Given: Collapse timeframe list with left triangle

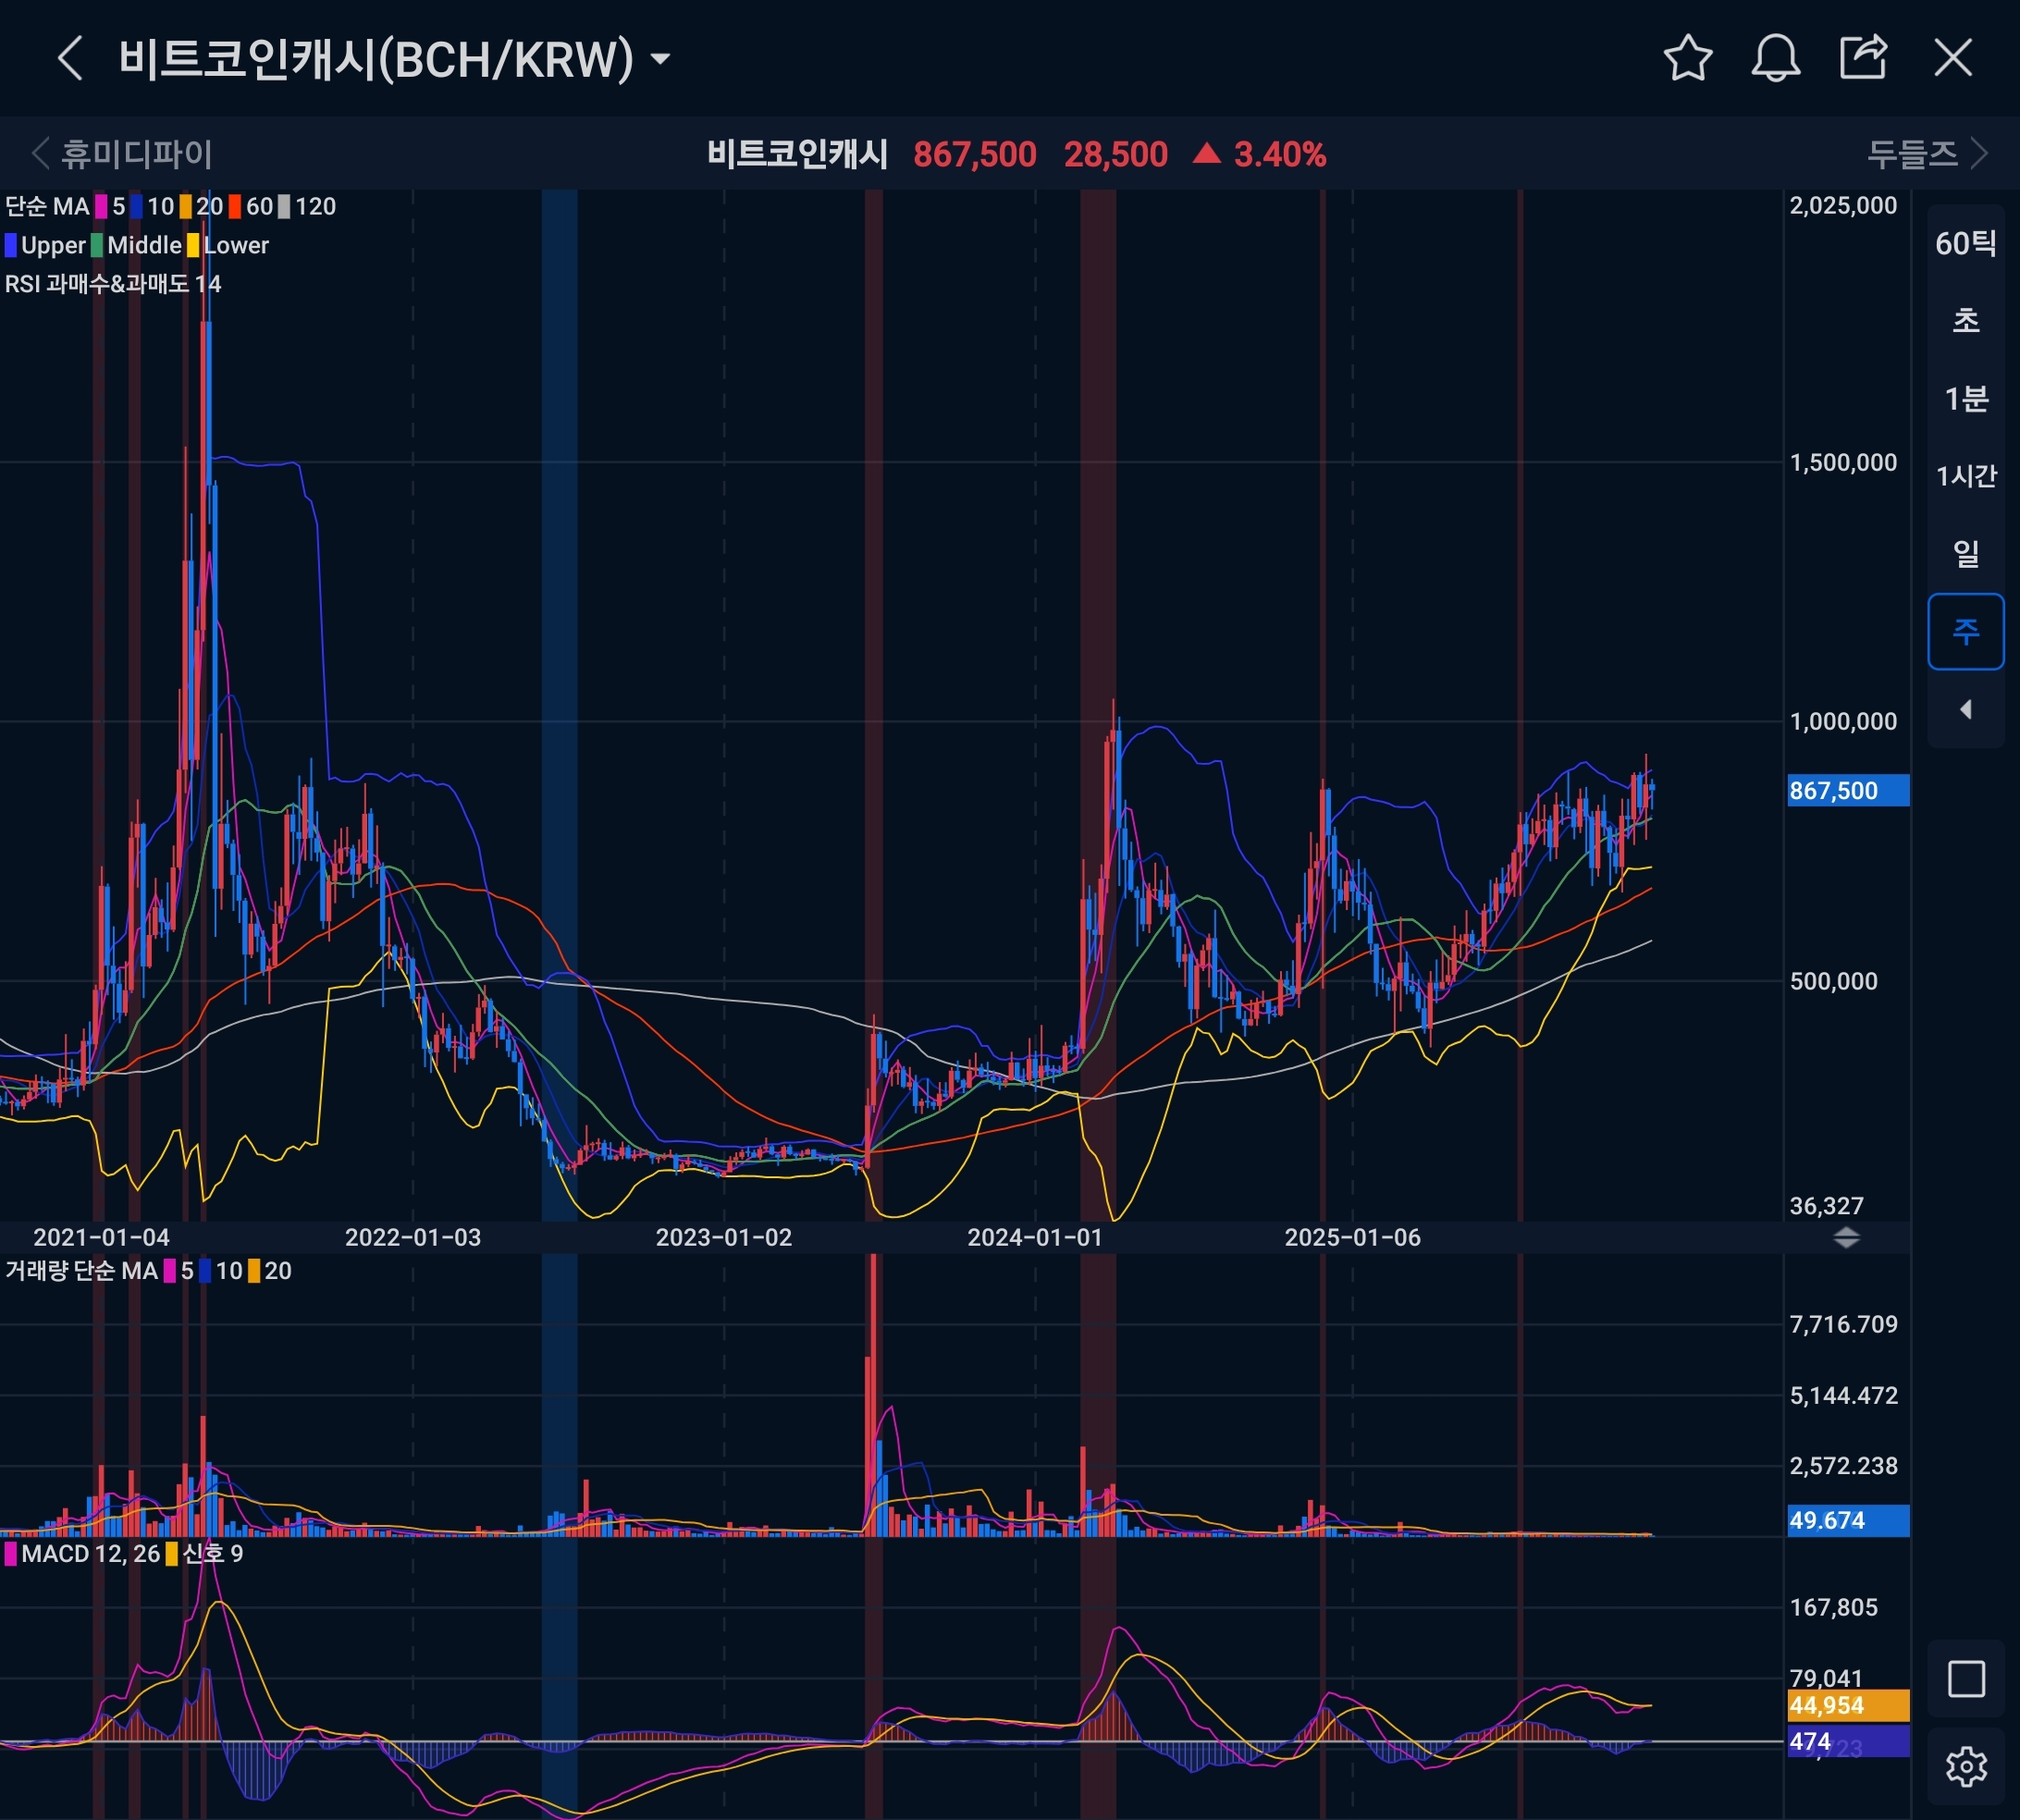Looking at the screenshot, I should click(x=1965, y=709).
